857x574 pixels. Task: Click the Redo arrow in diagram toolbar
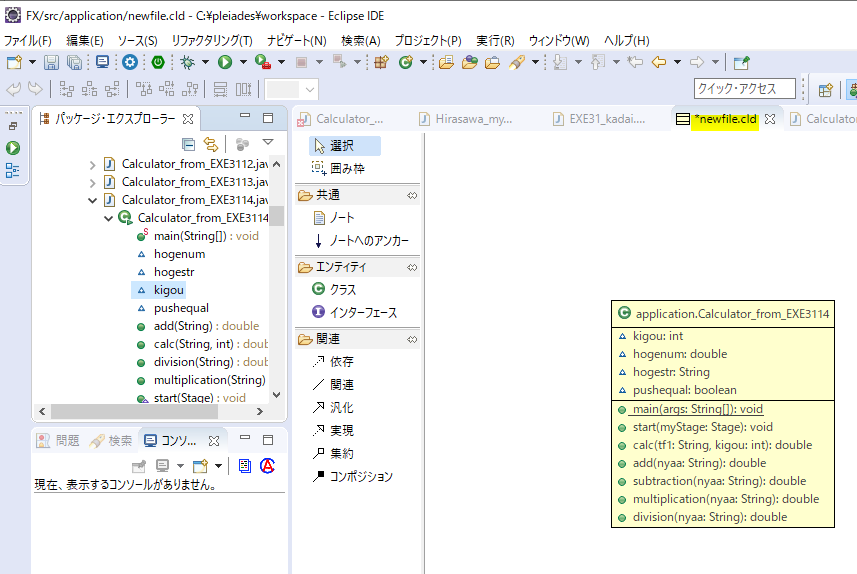35,89
